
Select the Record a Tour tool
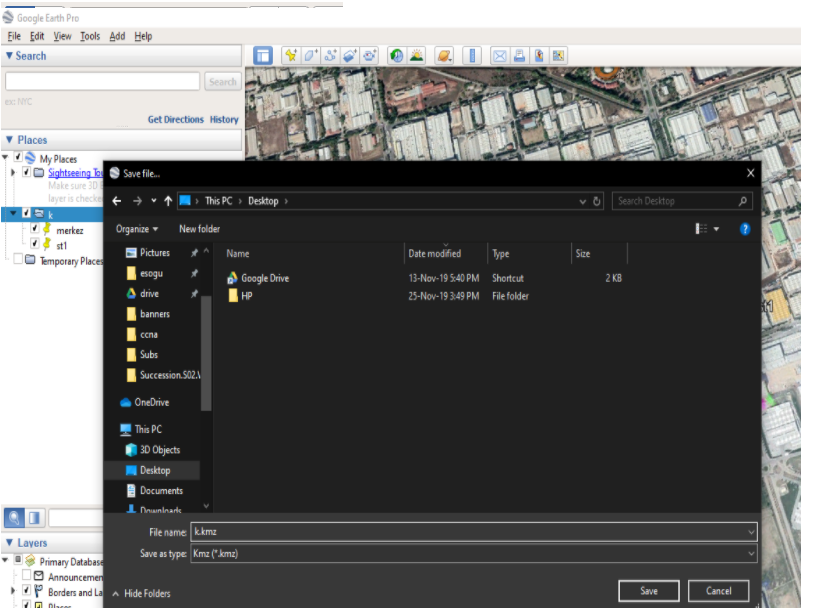369,56
